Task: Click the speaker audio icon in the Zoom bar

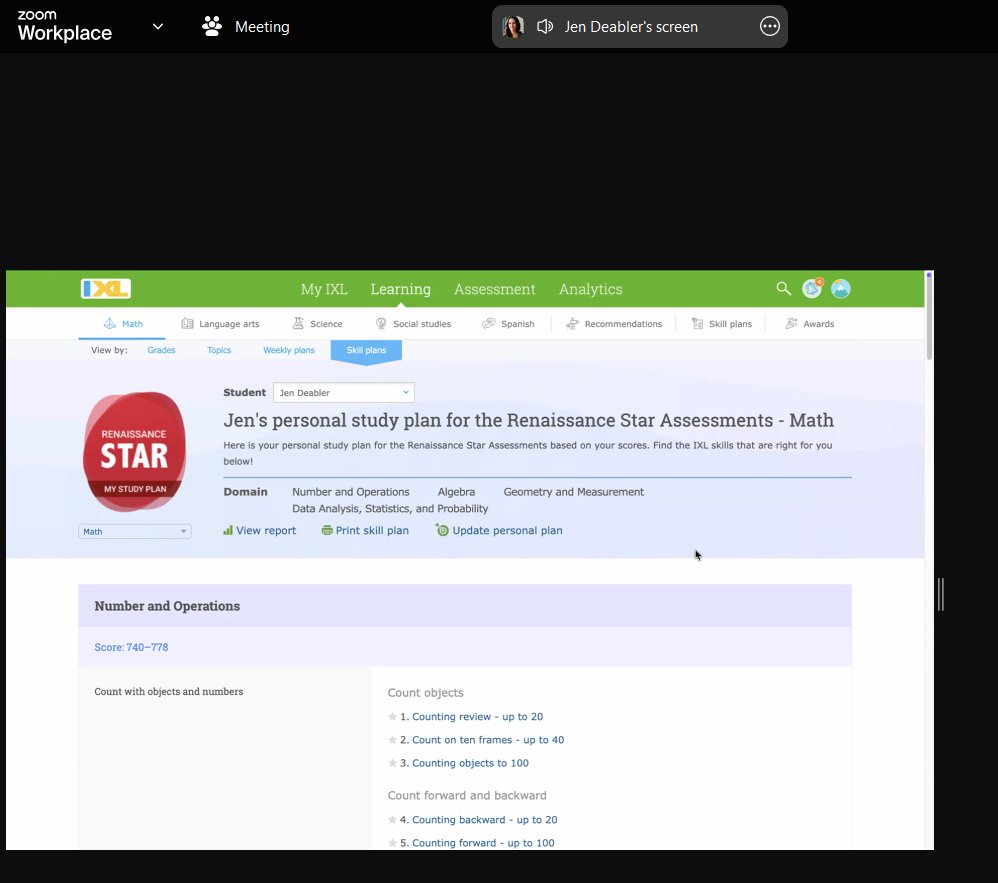Action: (x=545, y=27)
